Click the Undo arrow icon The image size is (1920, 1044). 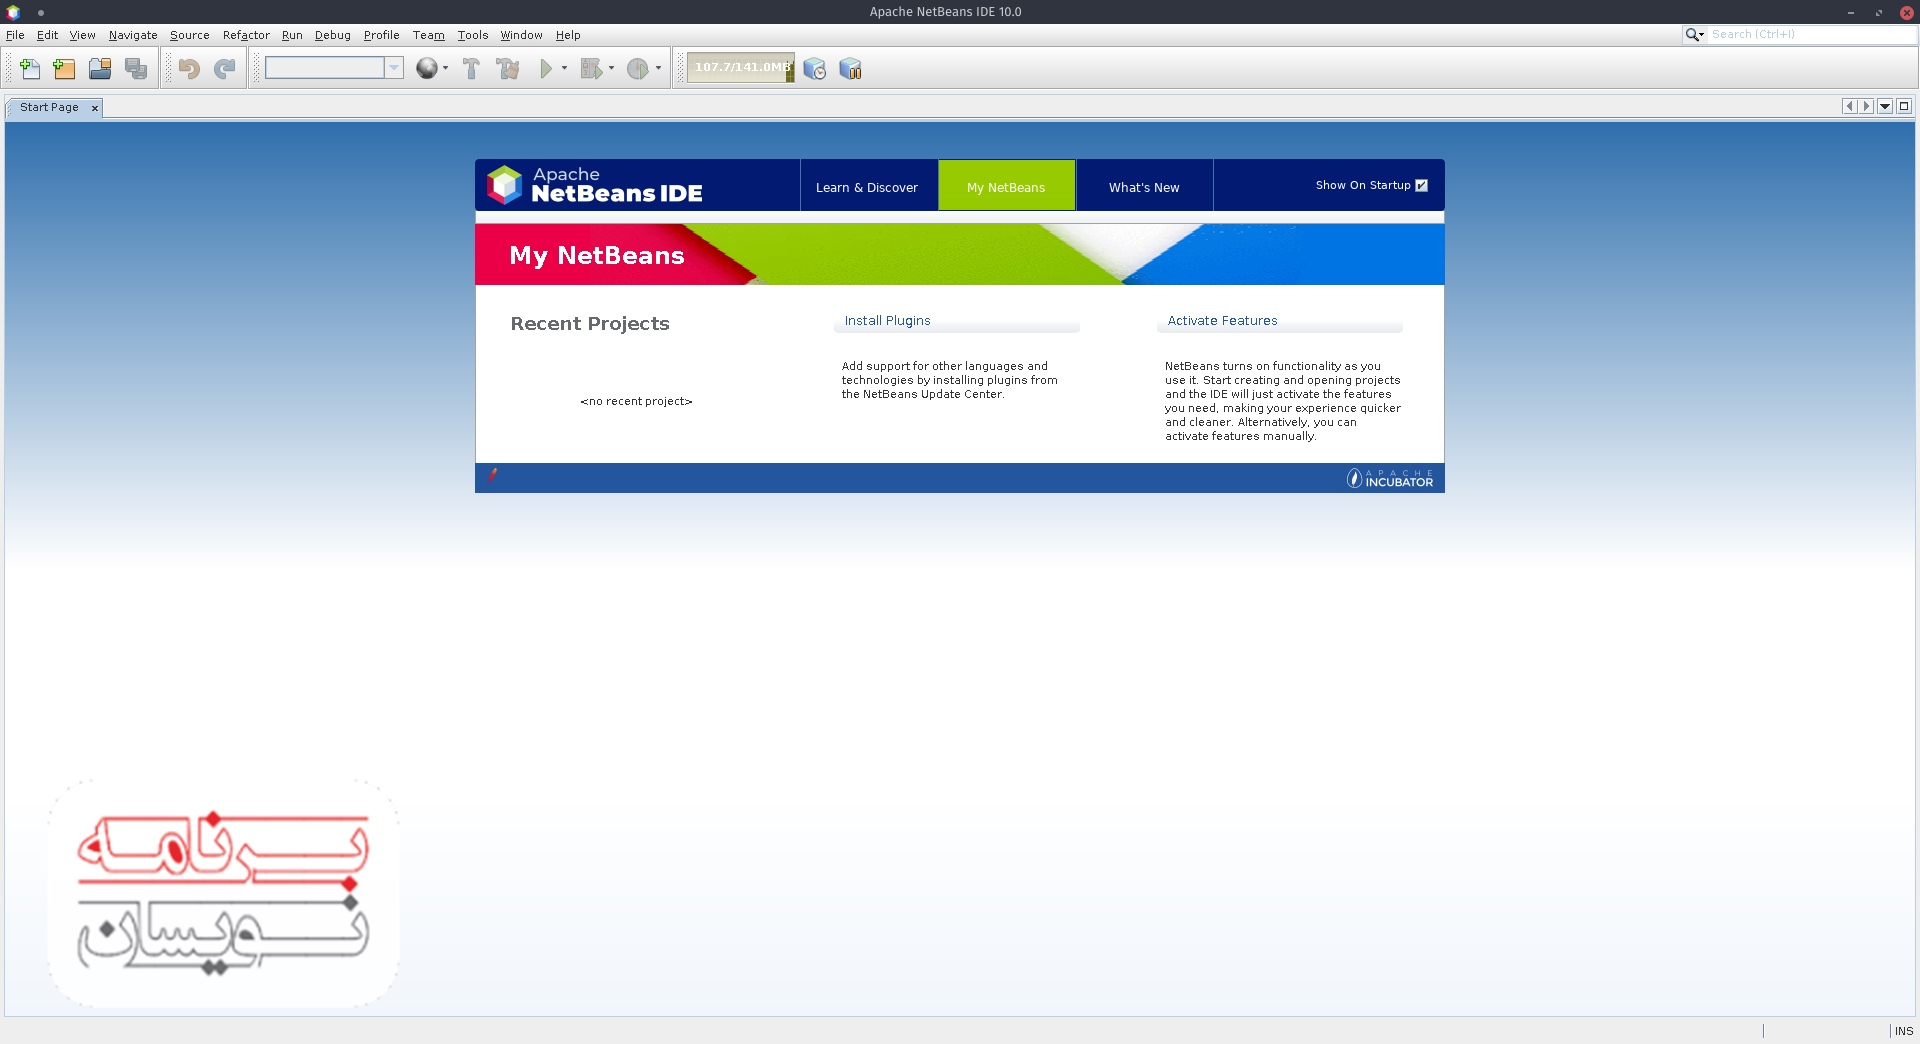189,68
